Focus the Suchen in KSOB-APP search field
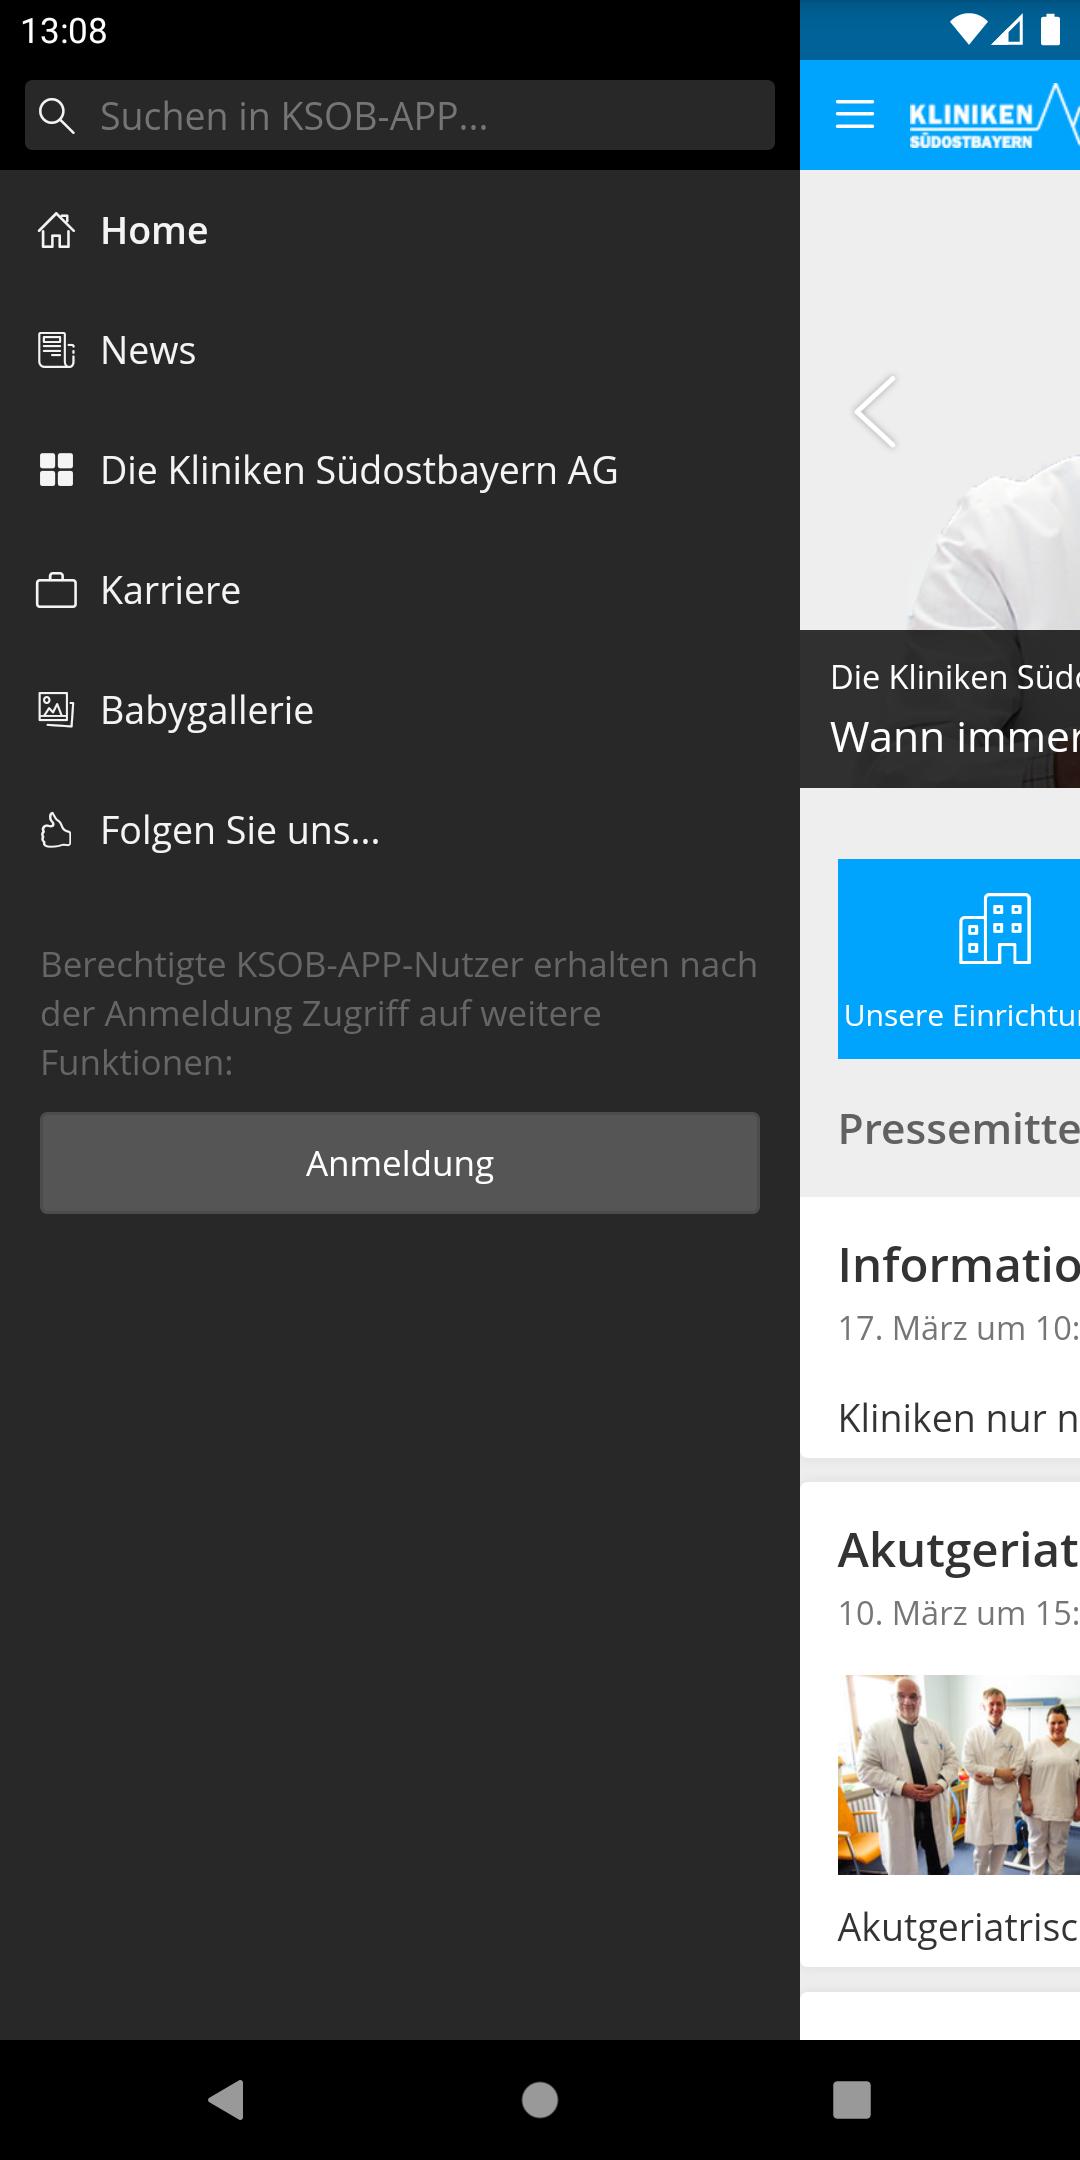1080x2160 pixels. [400, 115]
